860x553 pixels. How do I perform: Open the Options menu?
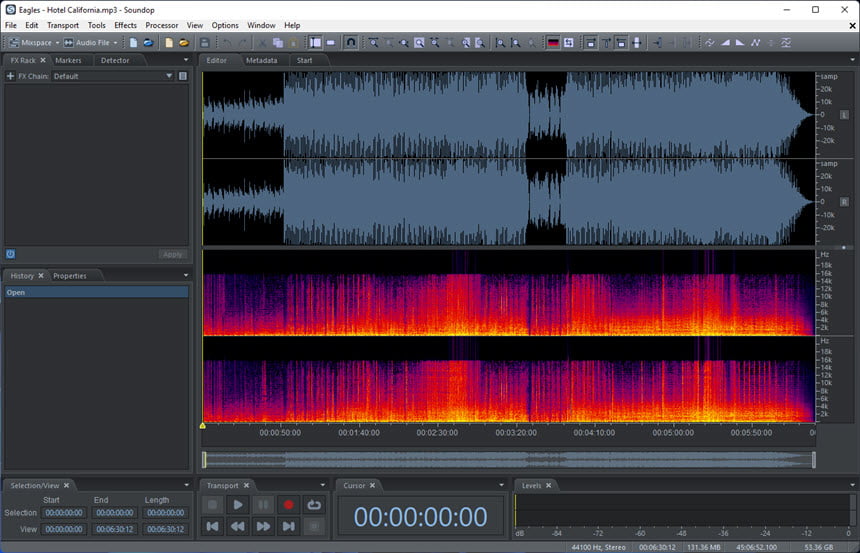225,25
